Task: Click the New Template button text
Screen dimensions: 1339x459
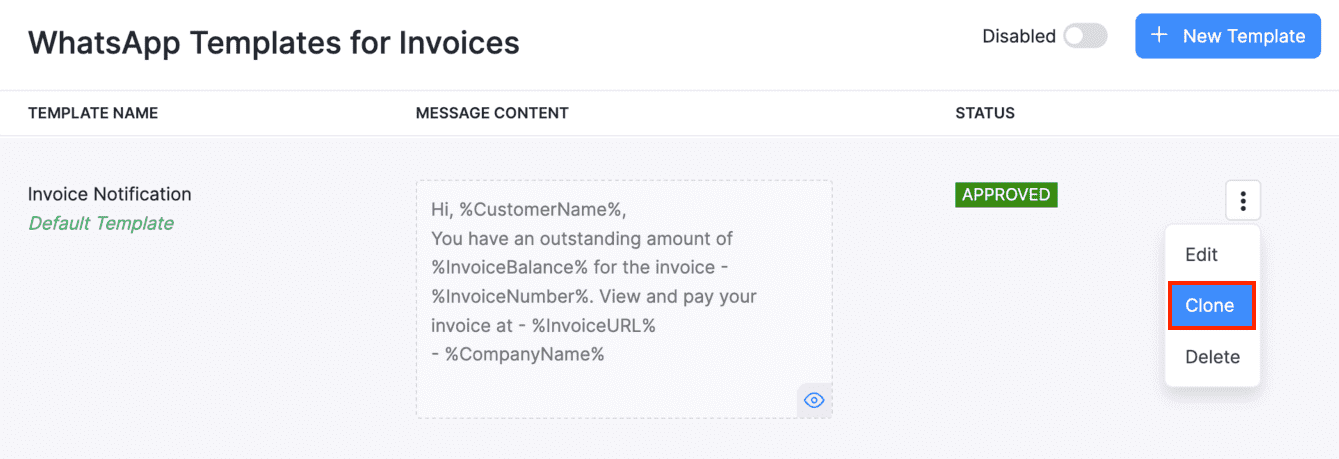Action: [x=1243, y=36]
